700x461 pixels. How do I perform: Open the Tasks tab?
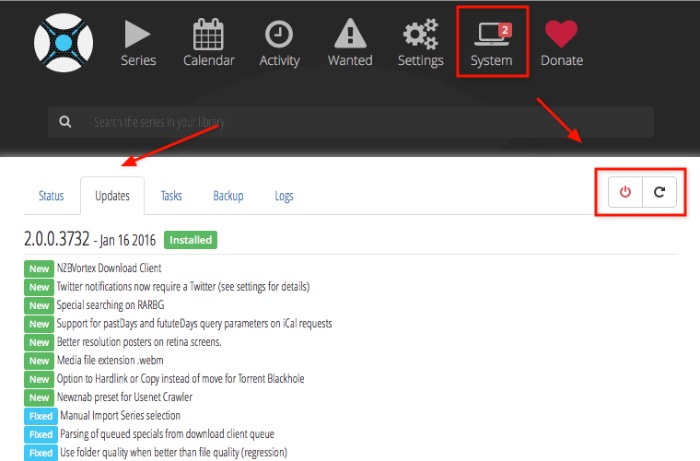click(171, 196)
